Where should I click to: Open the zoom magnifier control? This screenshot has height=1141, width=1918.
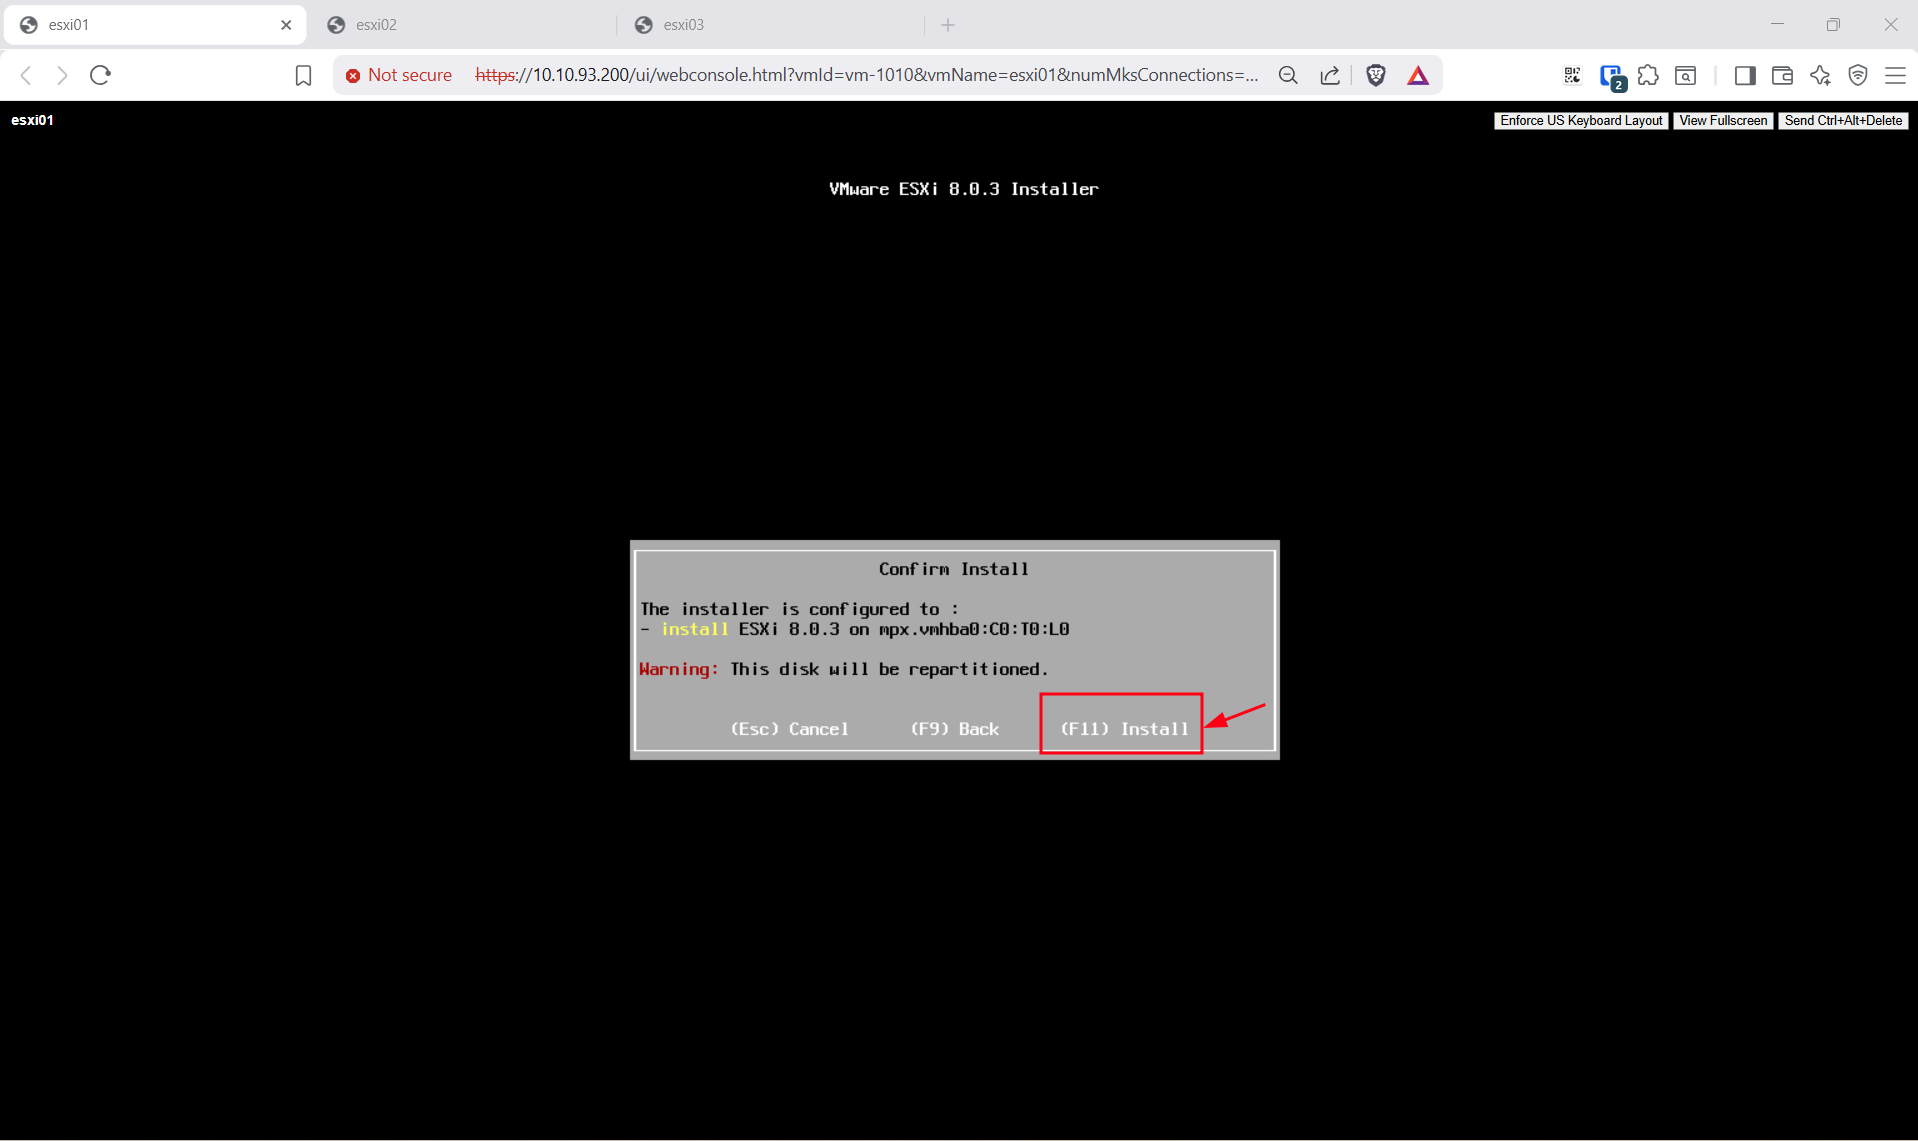1288,75
